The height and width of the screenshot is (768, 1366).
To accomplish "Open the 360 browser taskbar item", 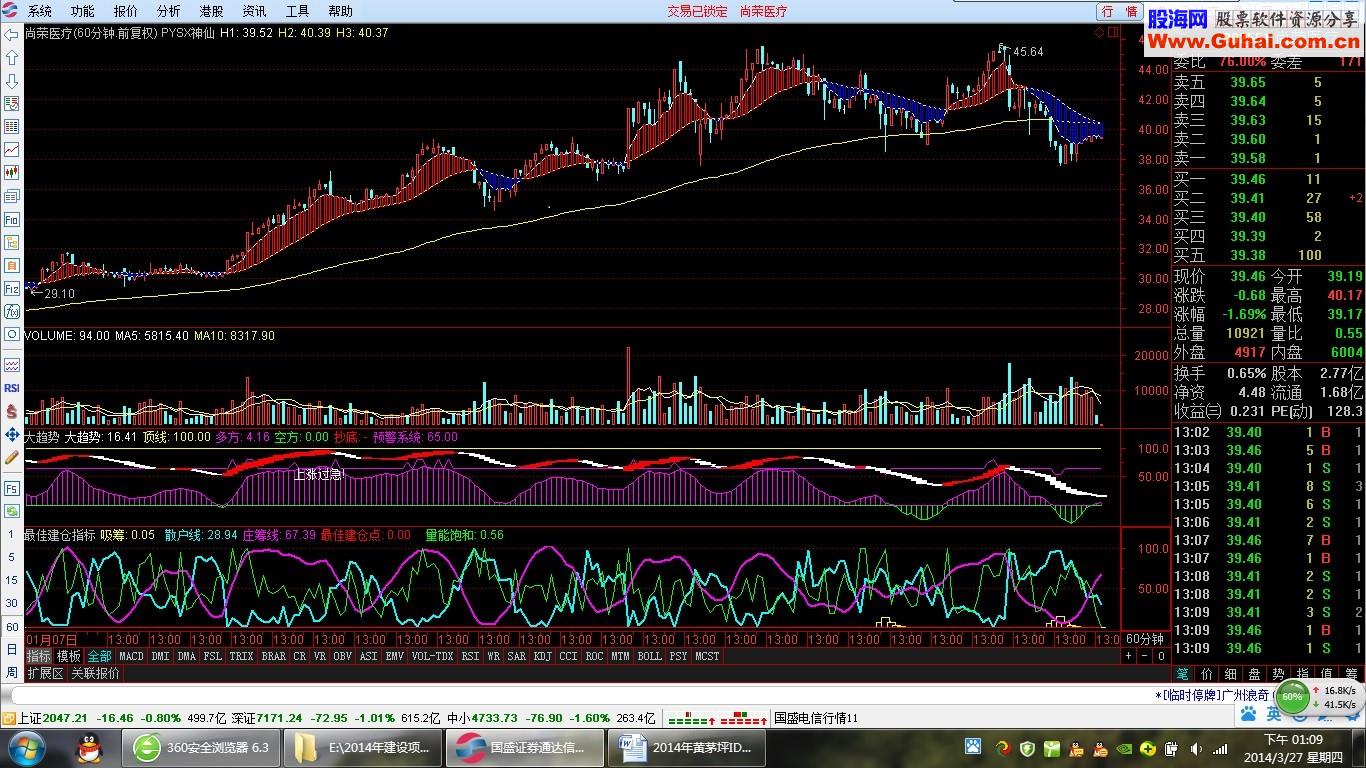I will click(200, 747).
